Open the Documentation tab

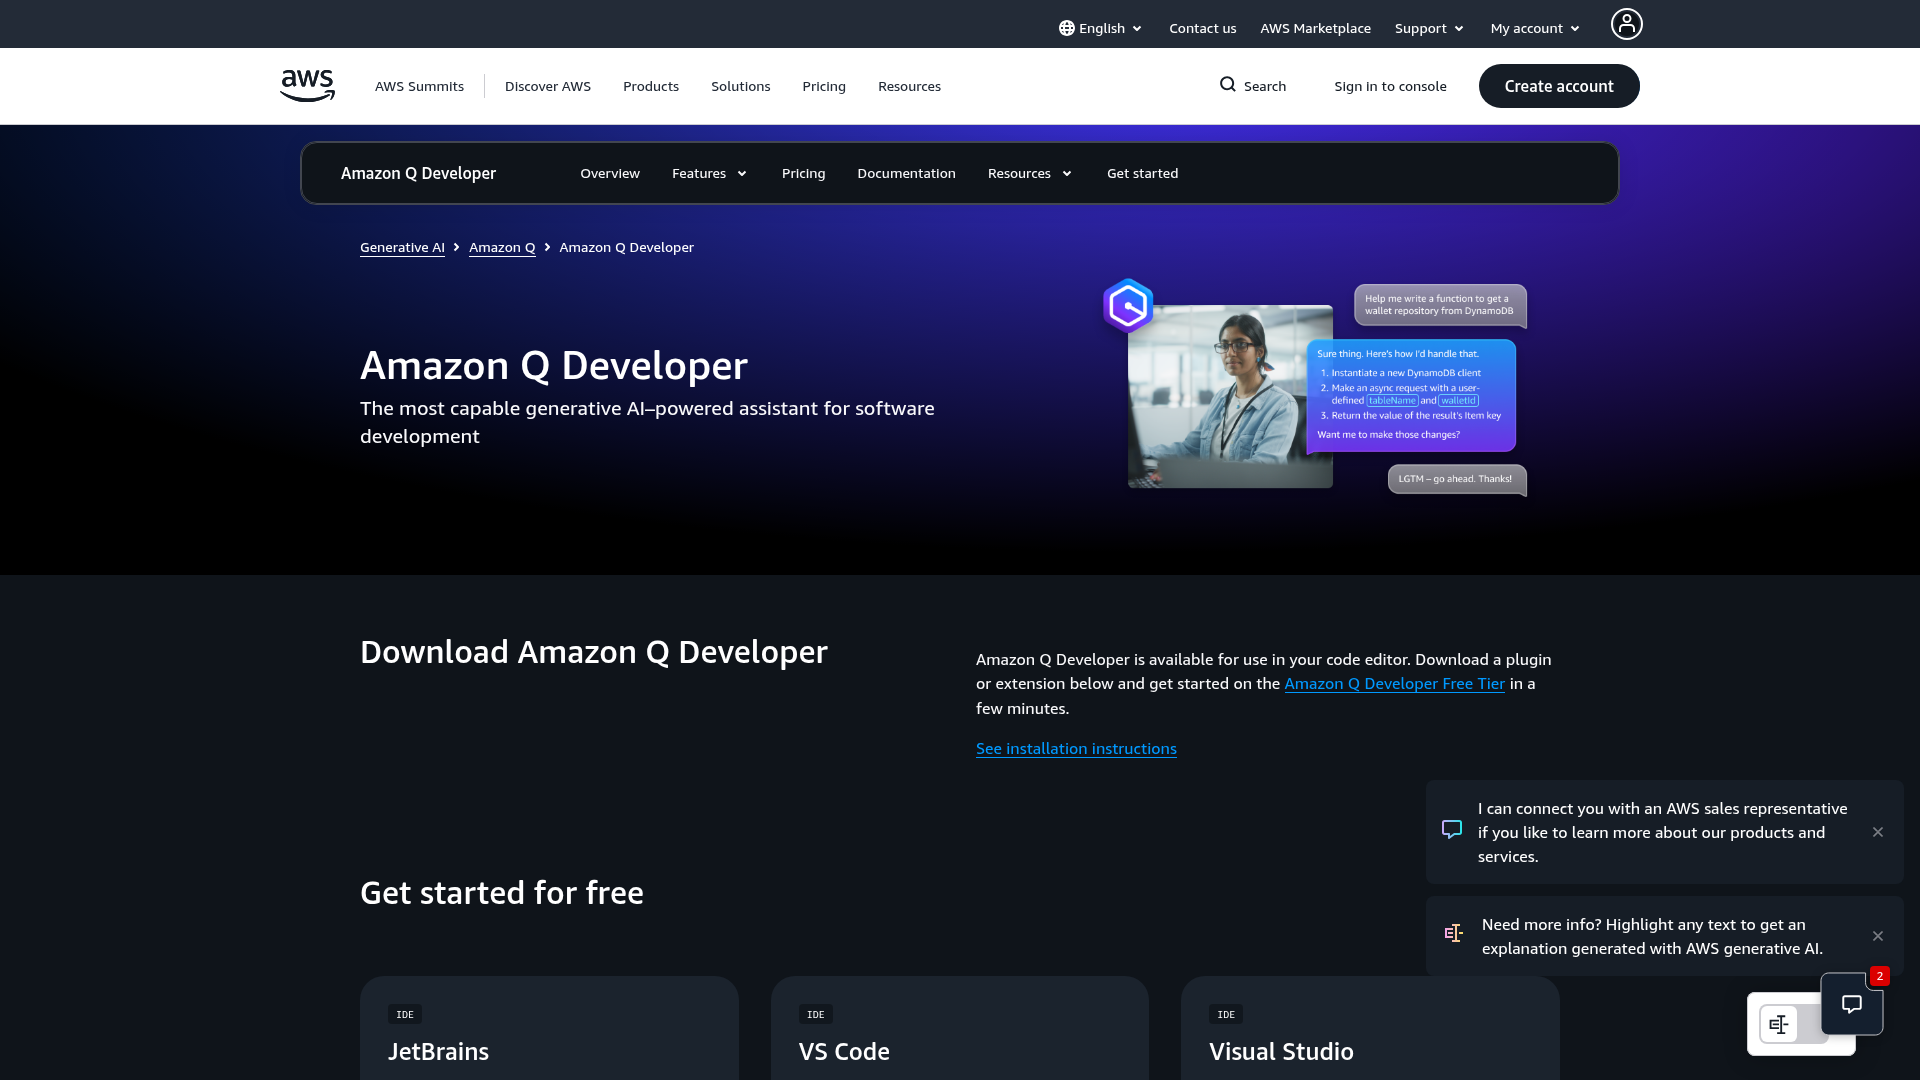[x=906, y=173]
